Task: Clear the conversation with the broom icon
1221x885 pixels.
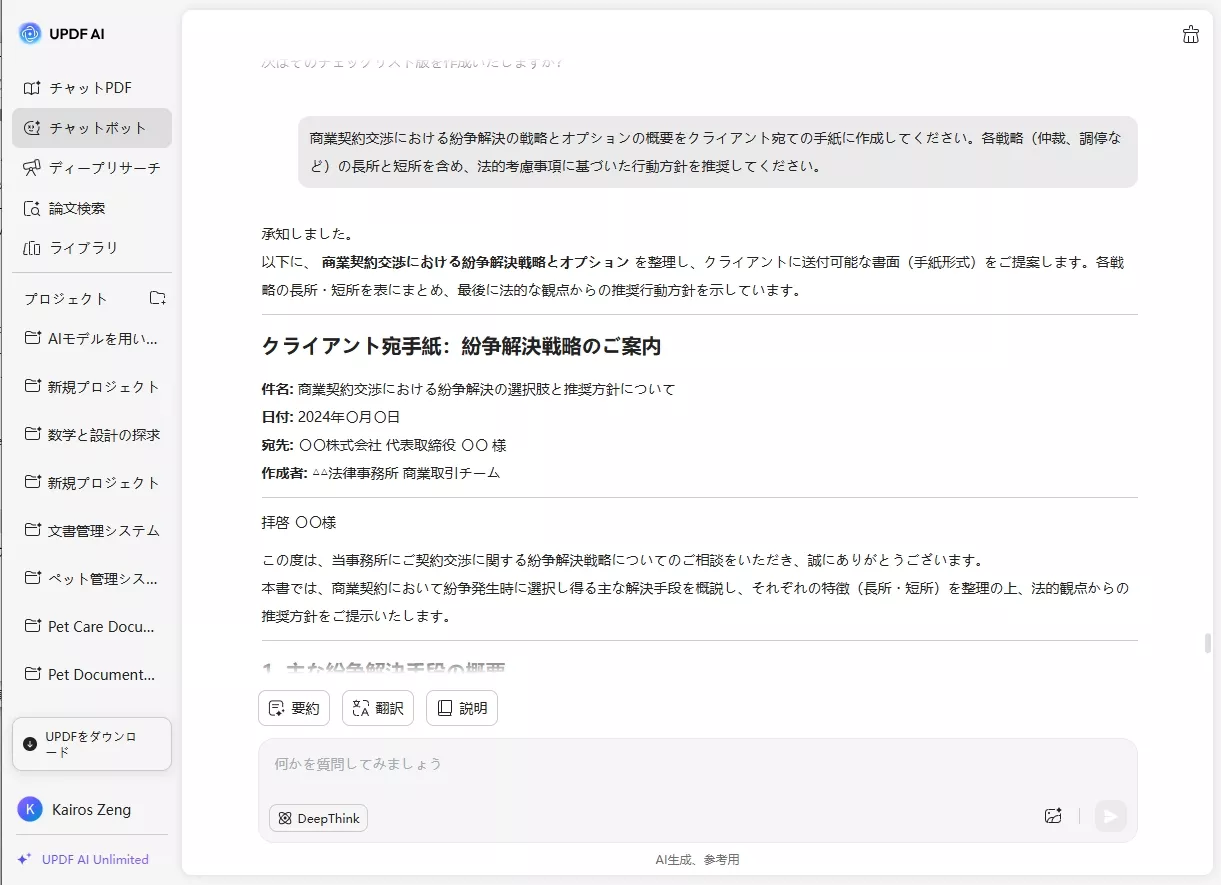Action: 1190,33
